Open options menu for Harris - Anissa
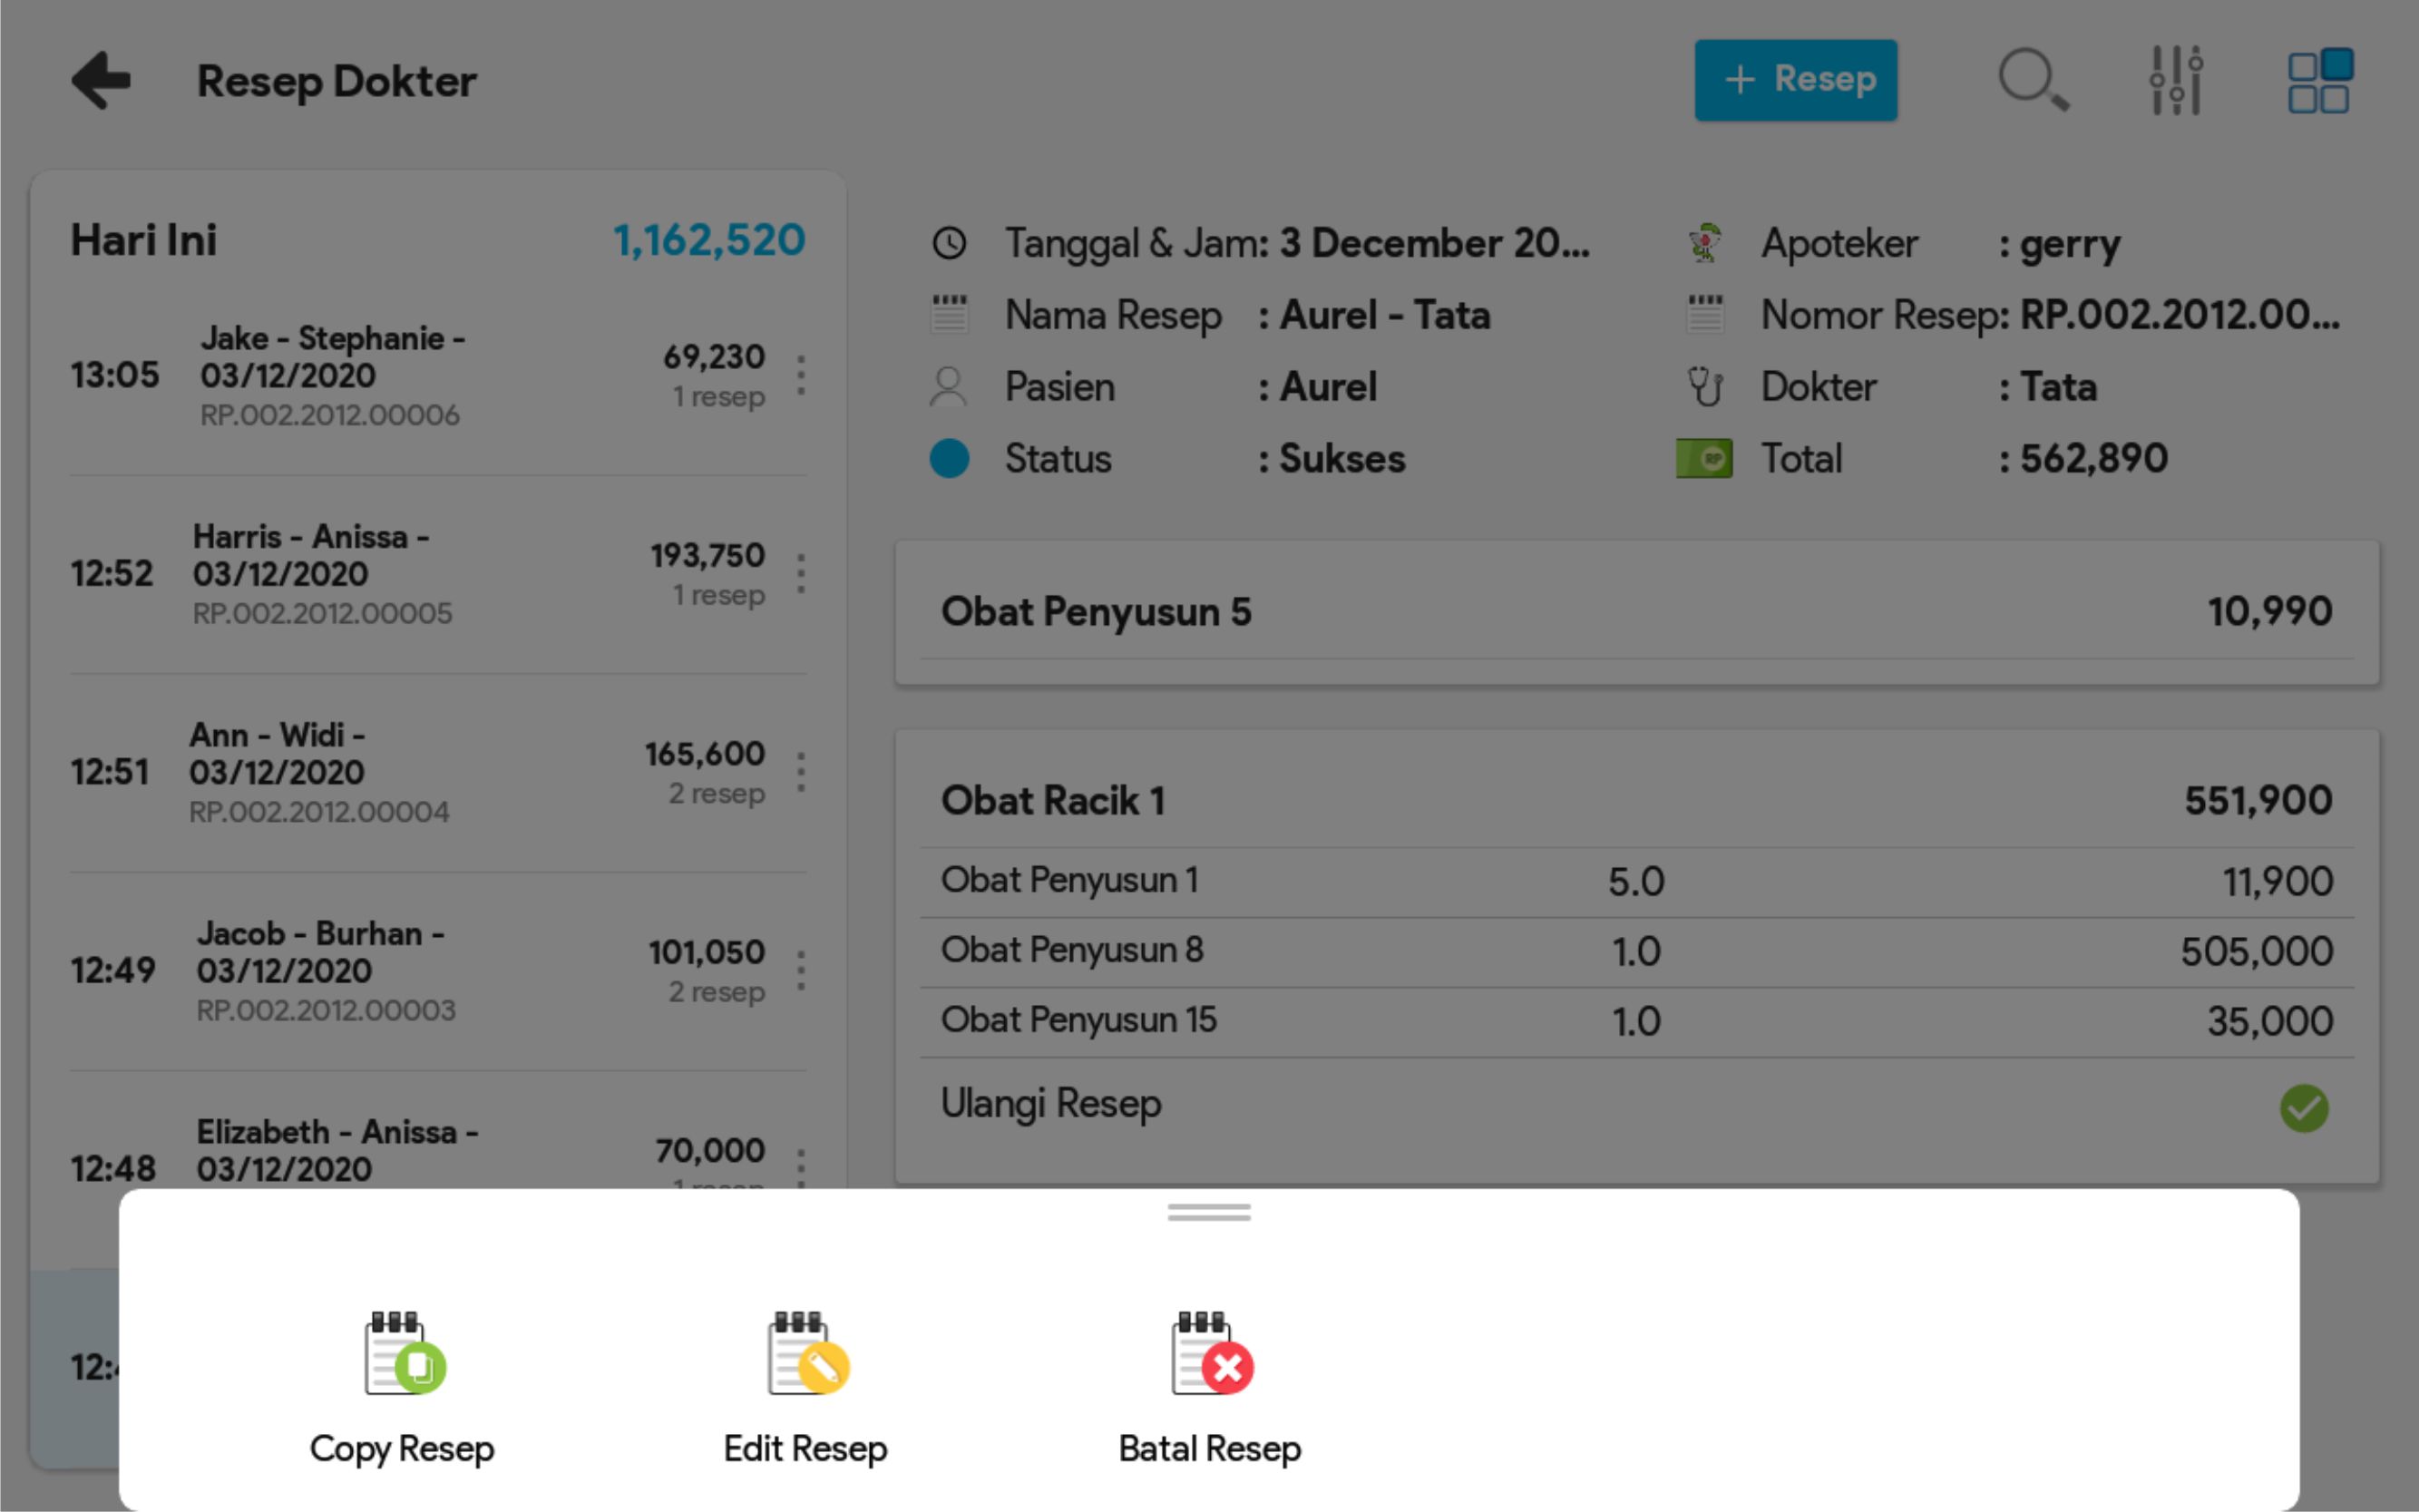2419x1512 pixels. pyautogui.click(x=801, y=574)
